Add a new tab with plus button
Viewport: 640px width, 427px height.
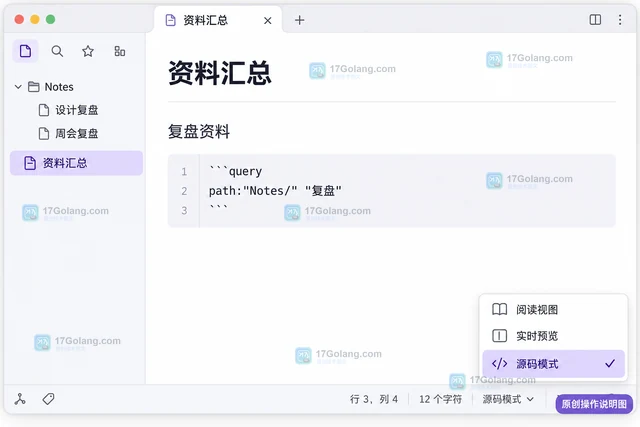pos(300,20)
